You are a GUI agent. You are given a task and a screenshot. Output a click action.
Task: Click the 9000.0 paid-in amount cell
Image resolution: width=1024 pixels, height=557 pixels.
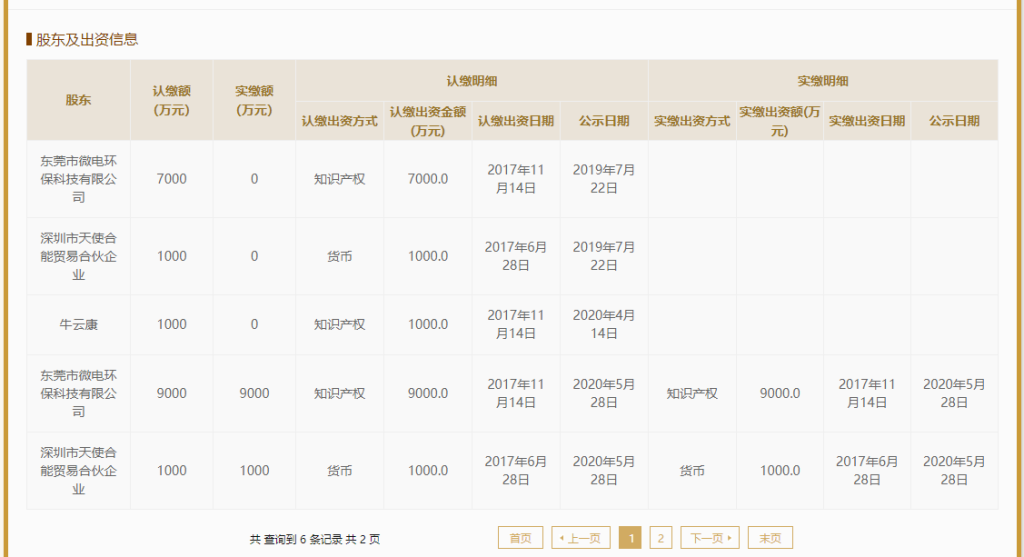[x=780, y=393]
